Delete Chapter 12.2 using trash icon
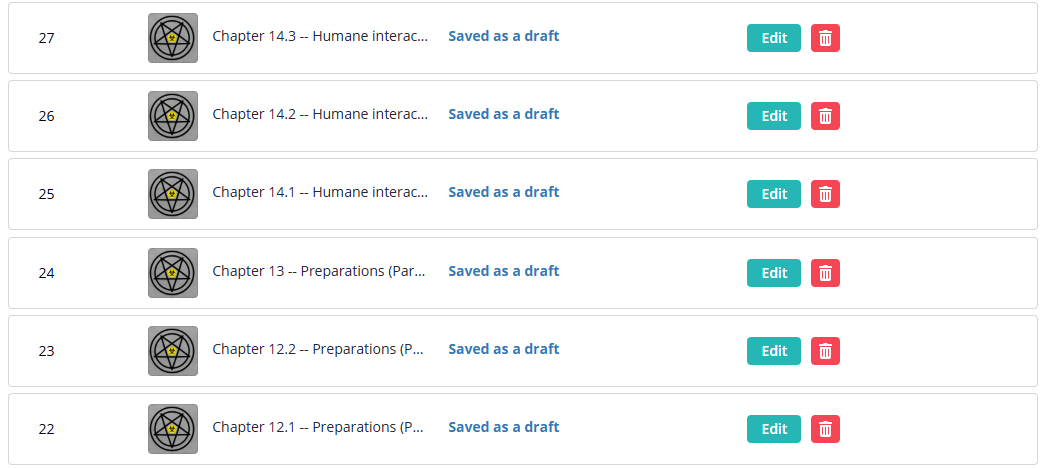The image size is (1050, 468). coord(825,351)
